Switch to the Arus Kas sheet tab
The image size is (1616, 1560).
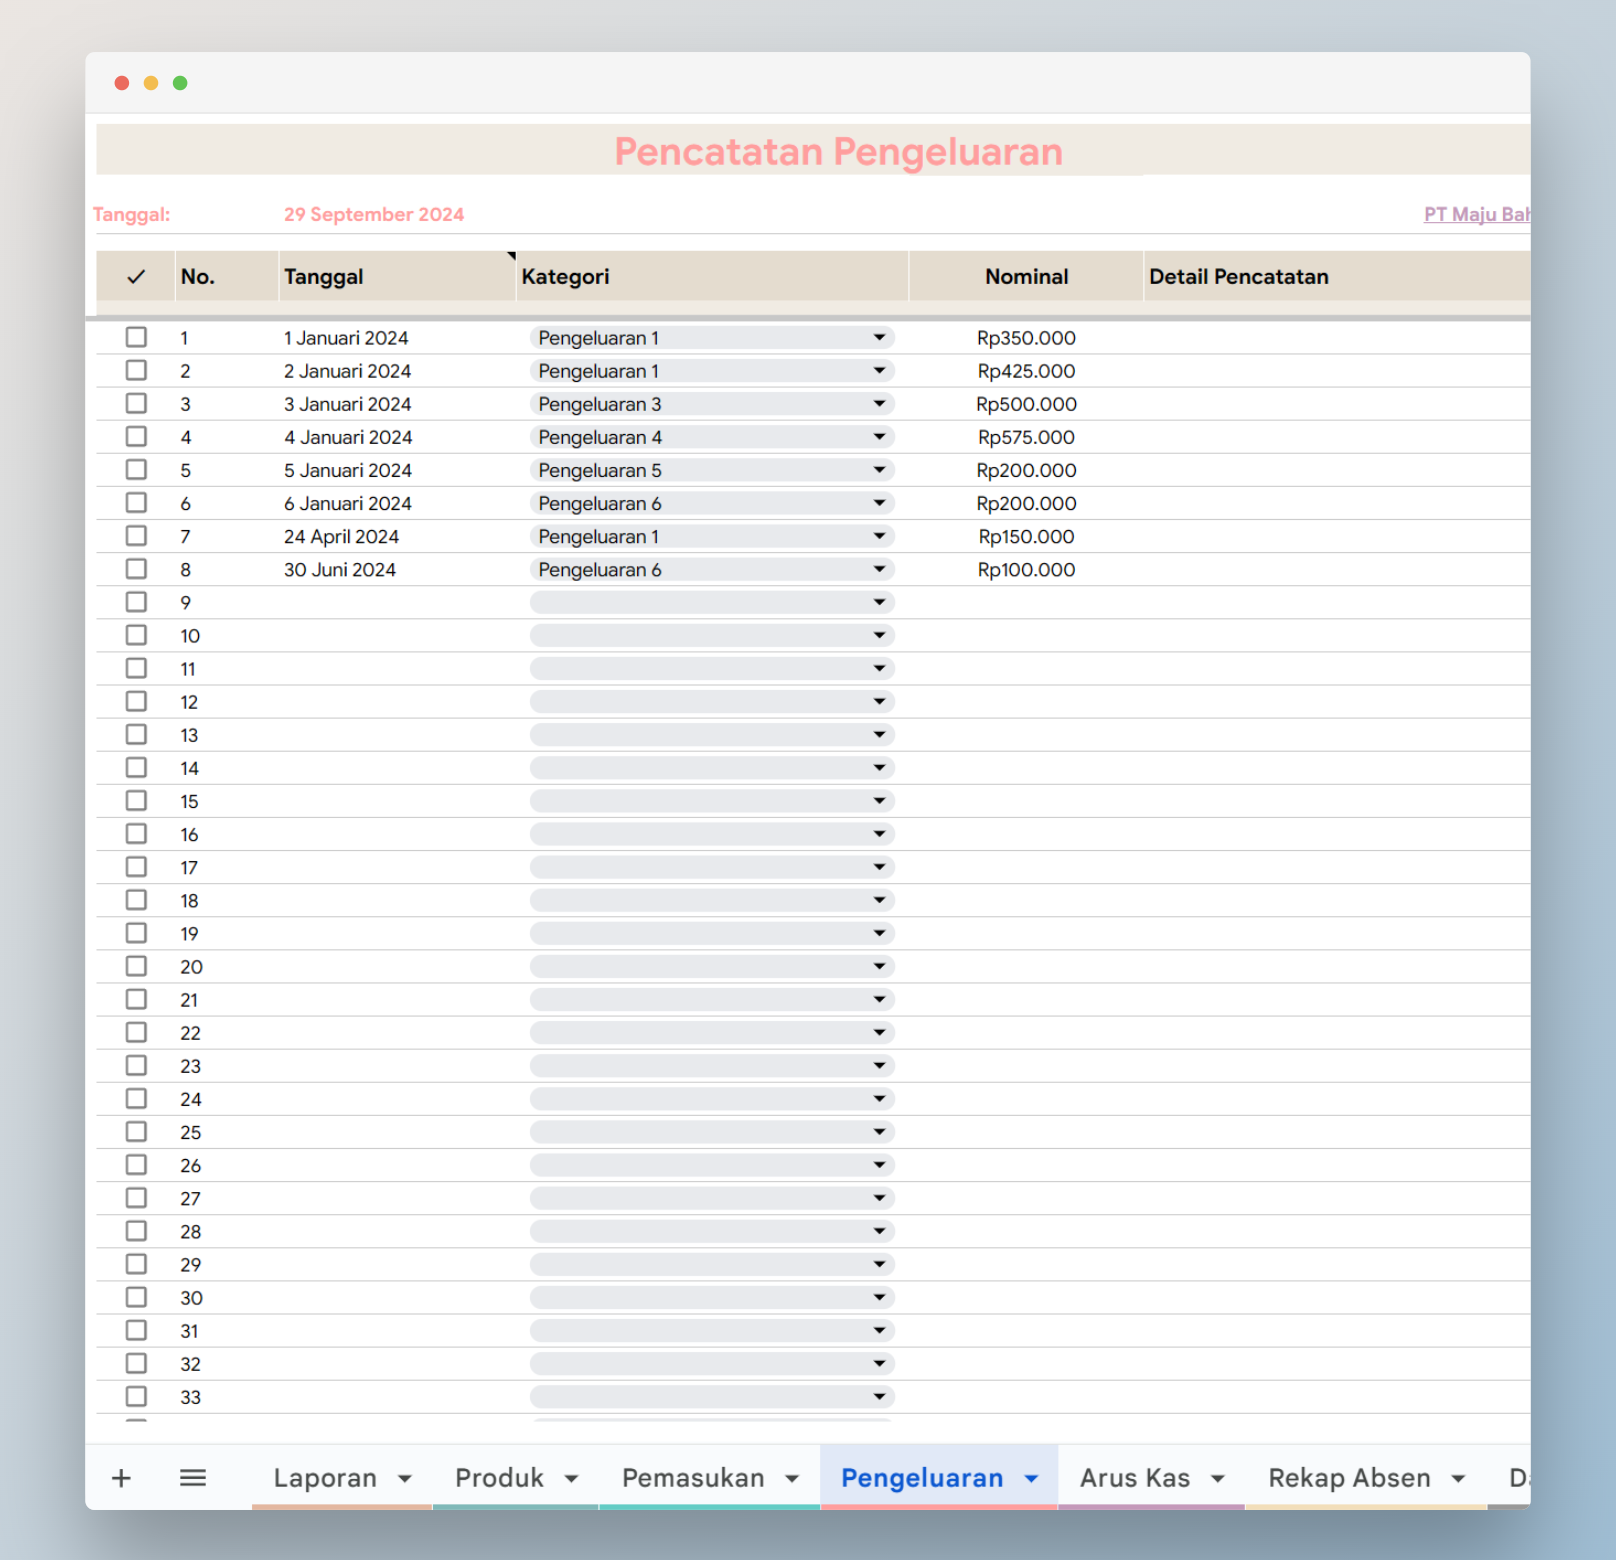click(1135, 1478)
